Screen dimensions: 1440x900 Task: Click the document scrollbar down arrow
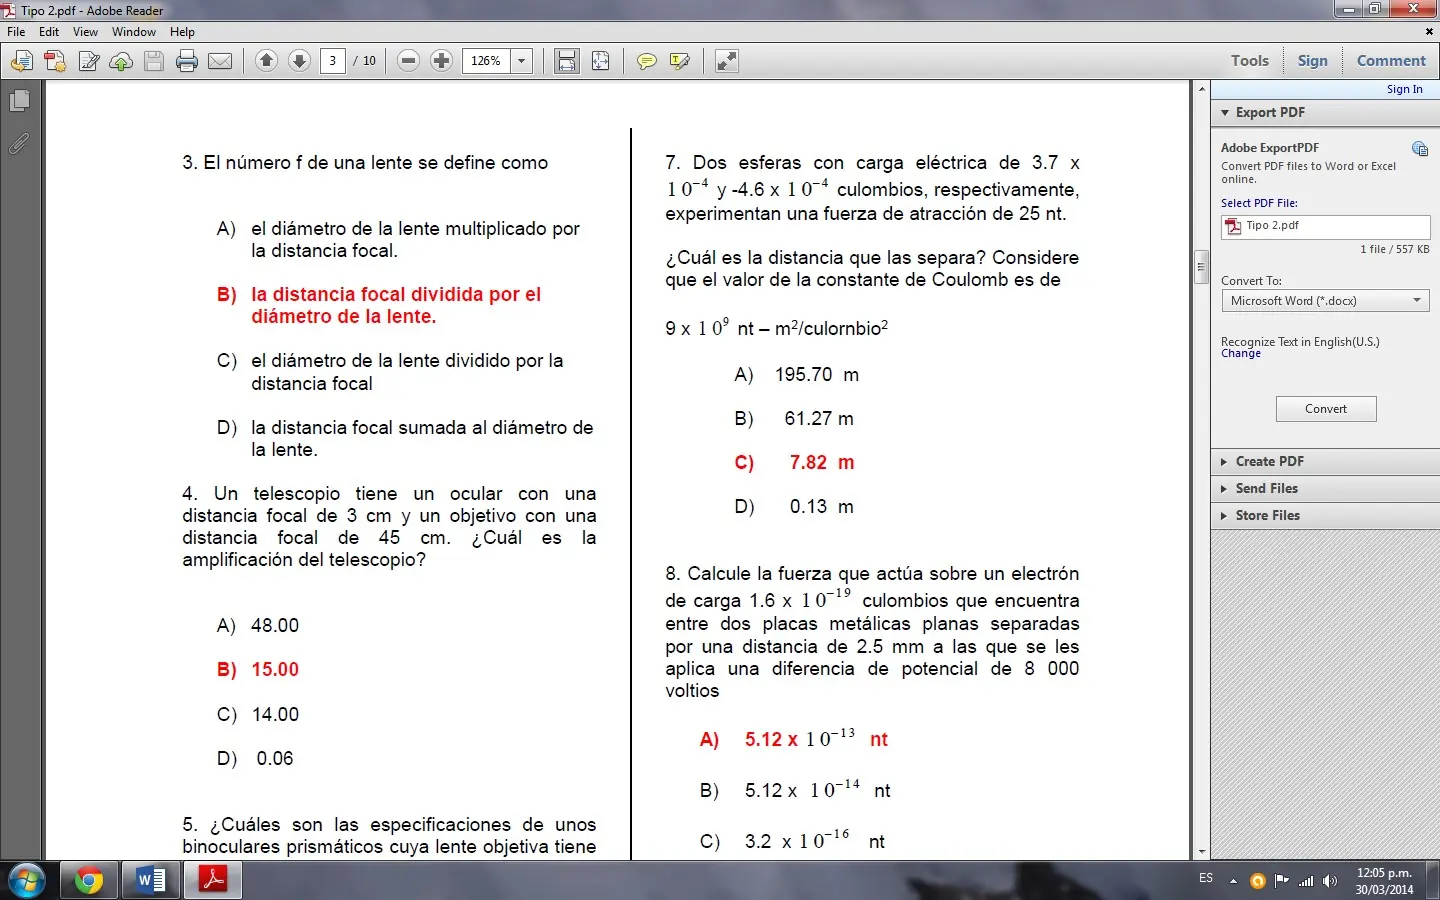point(1202,852)
